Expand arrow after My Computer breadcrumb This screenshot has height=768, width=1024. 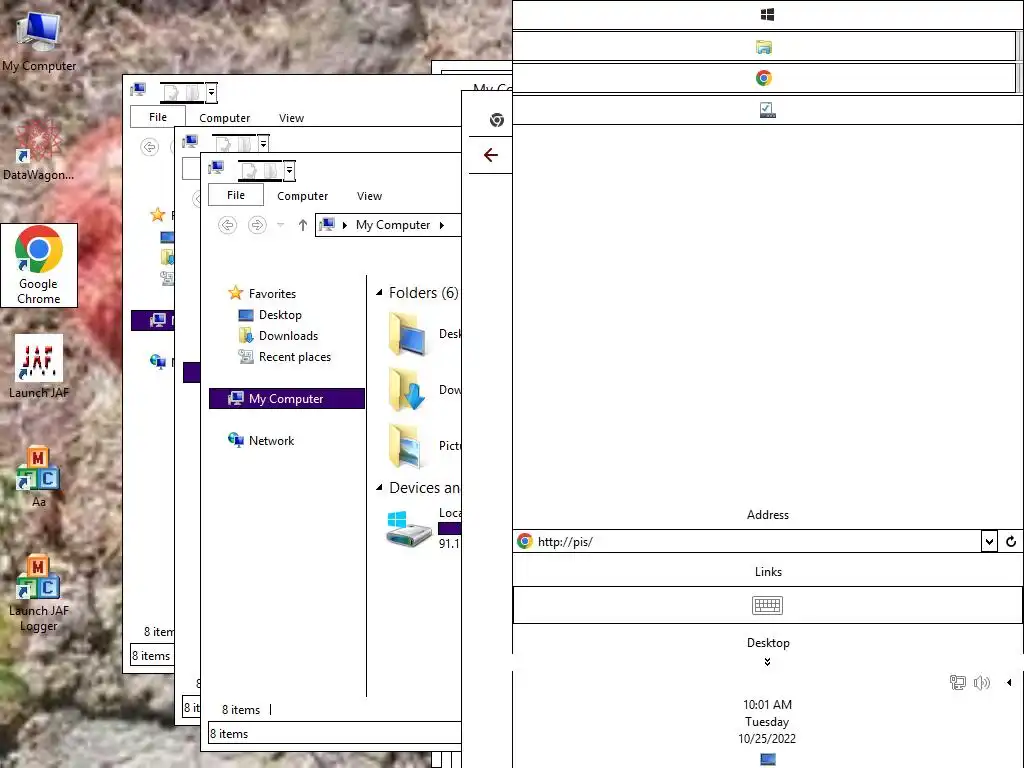pos(442,225)
